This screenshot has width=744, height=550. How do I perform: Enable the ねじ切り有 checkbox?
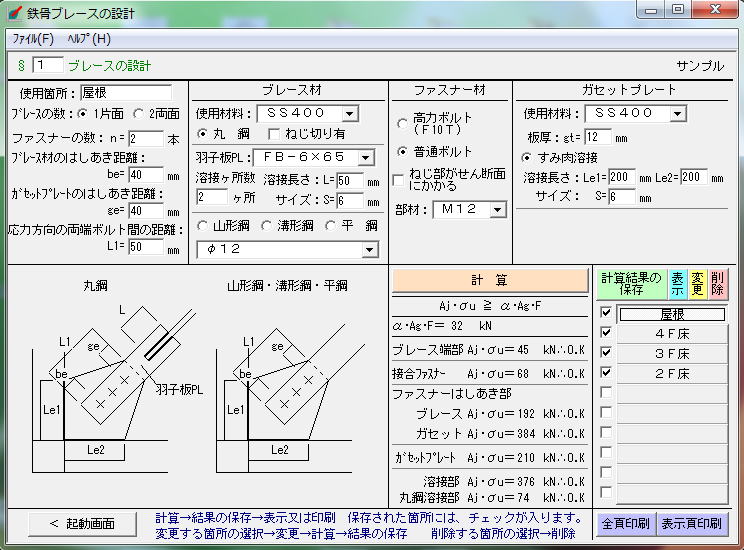coord(274,134)
